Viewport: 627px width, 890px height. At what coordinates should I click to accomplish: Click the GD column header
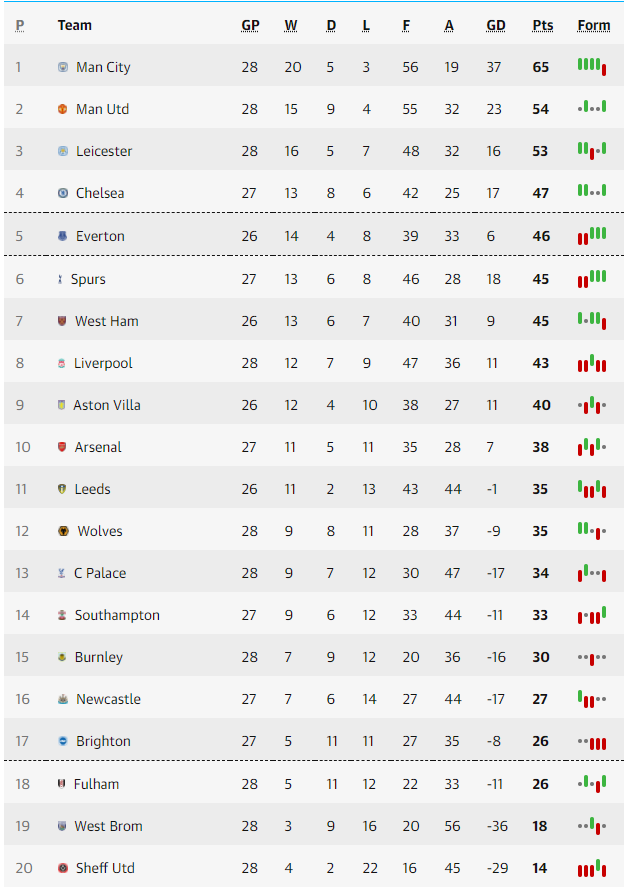(x=495, y=26)
